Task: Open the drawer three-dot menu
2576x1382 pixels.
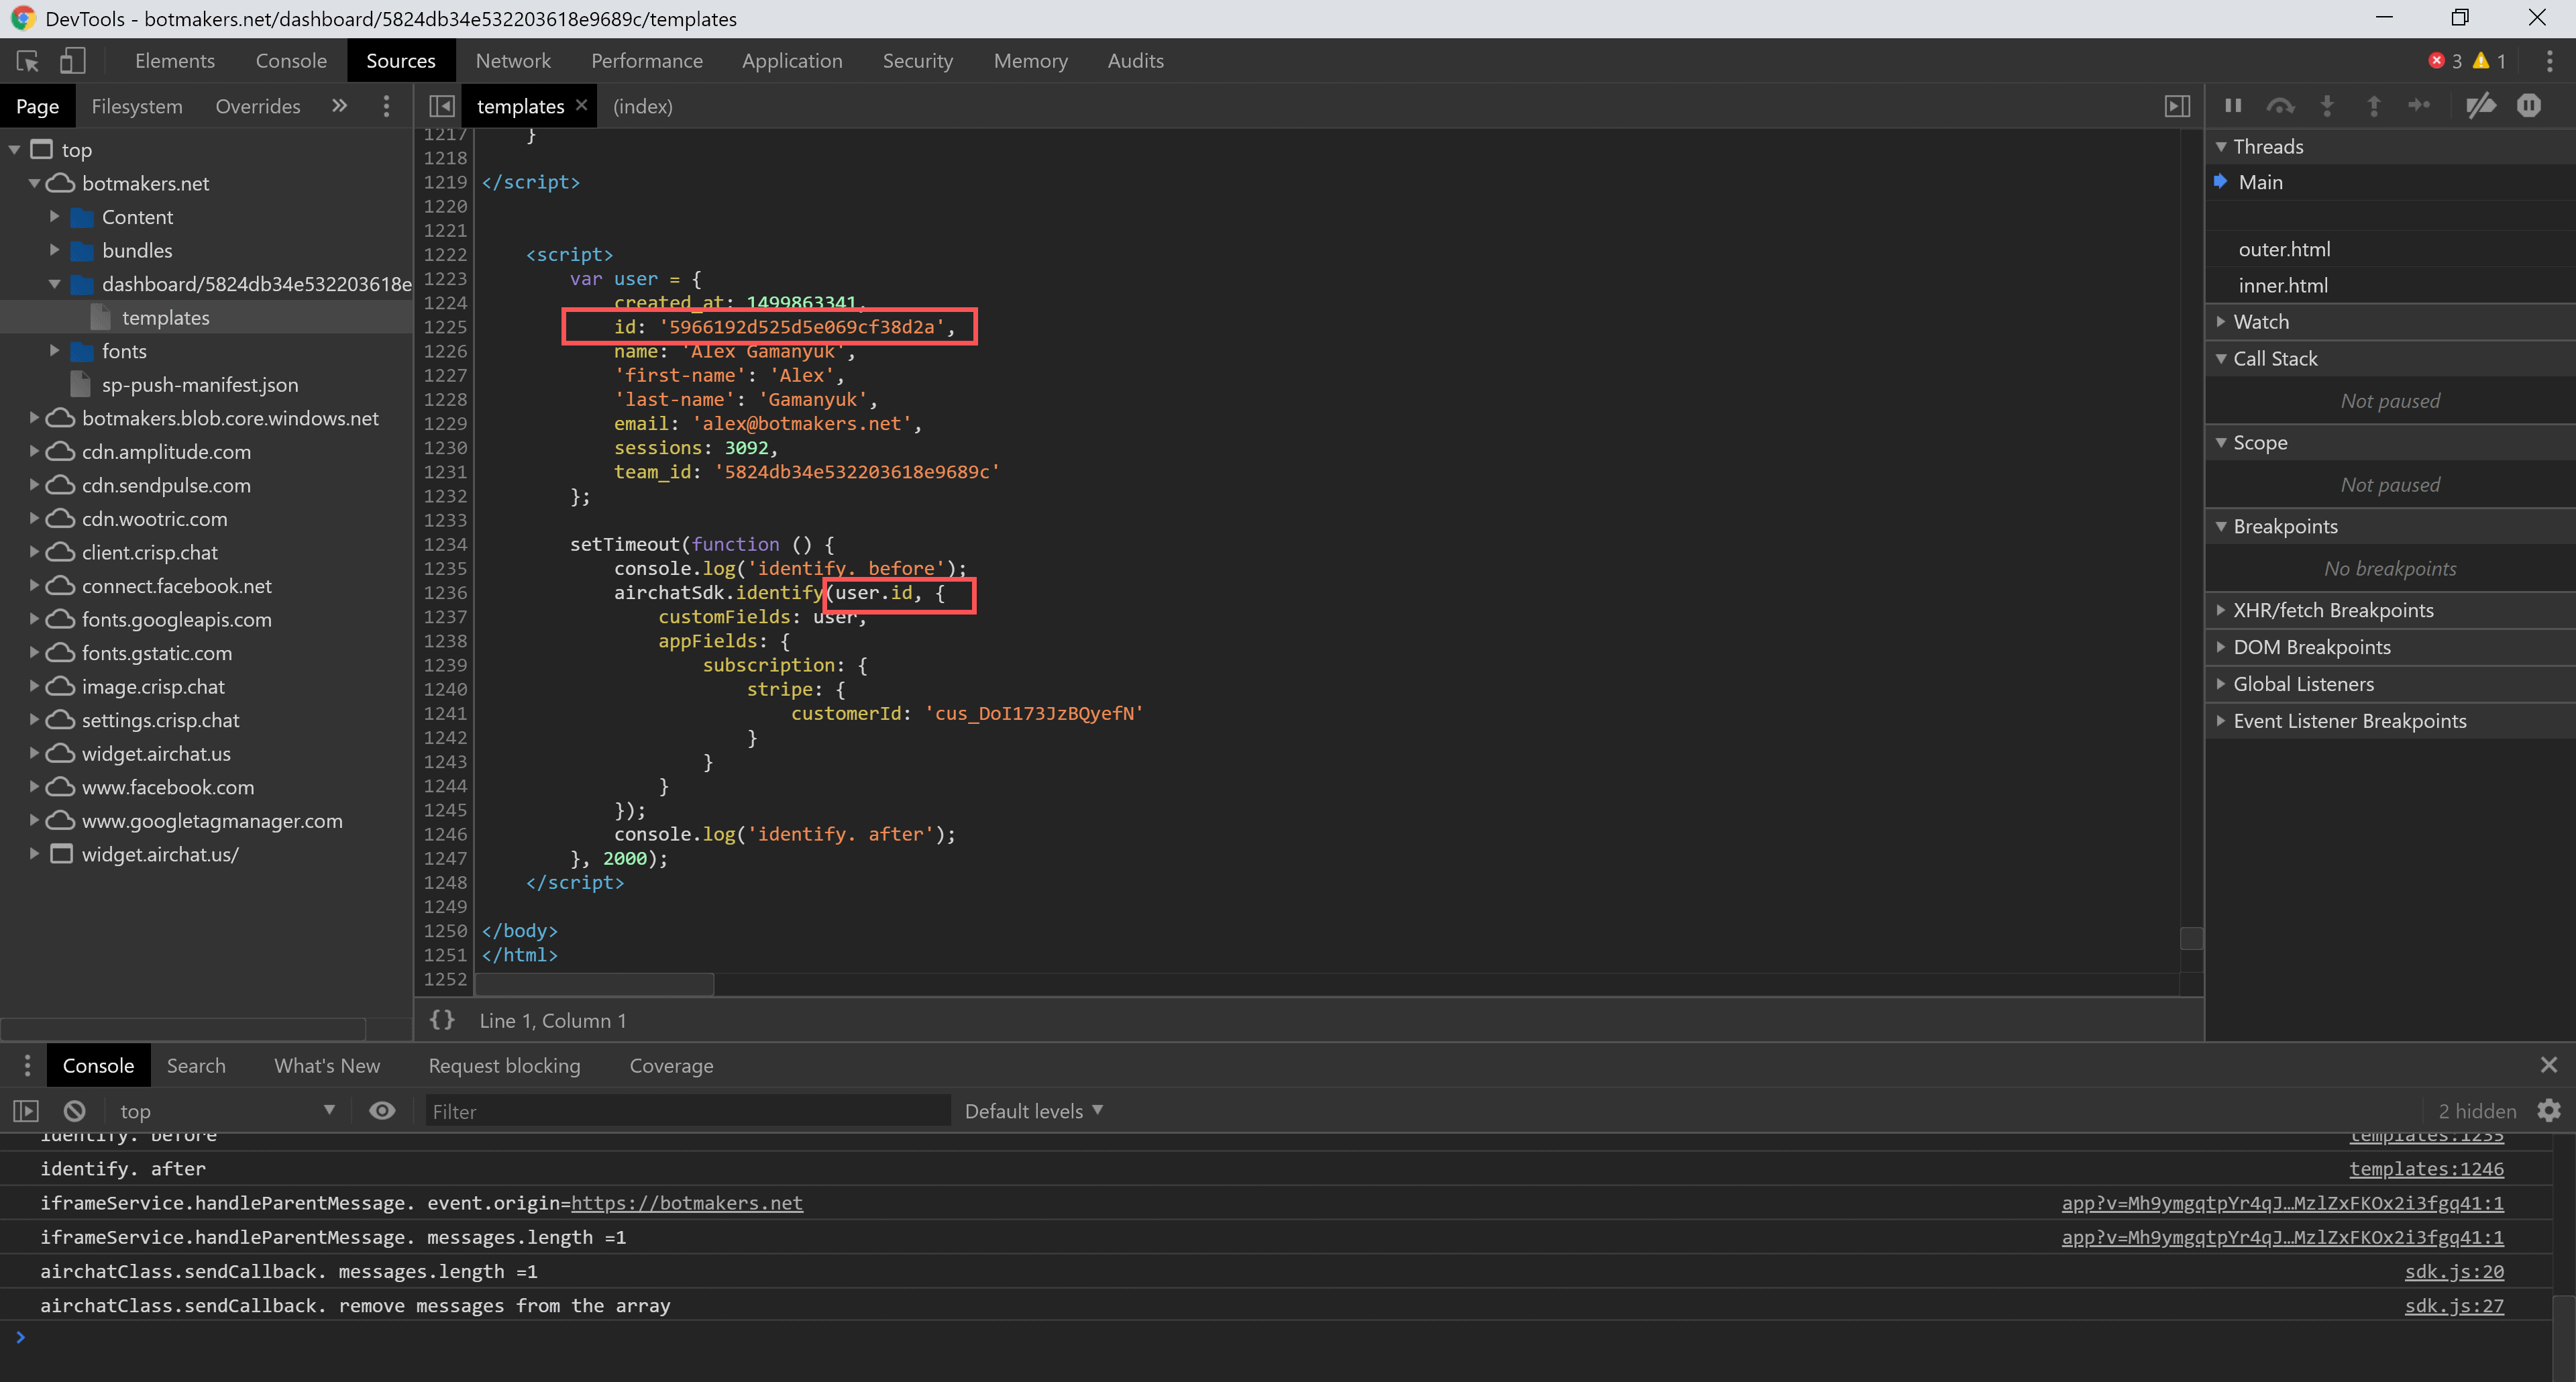Action: pyautogui.click(x=27, y=1065)
